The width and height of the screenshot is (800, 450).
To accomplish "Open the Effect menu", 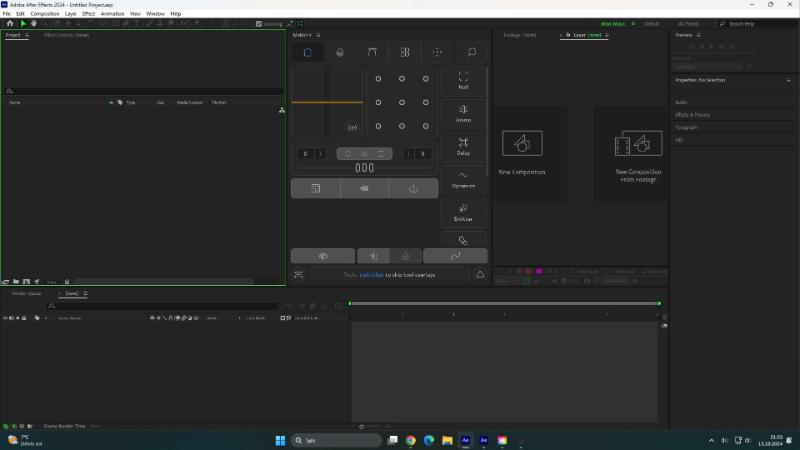I will click(88, 14).
